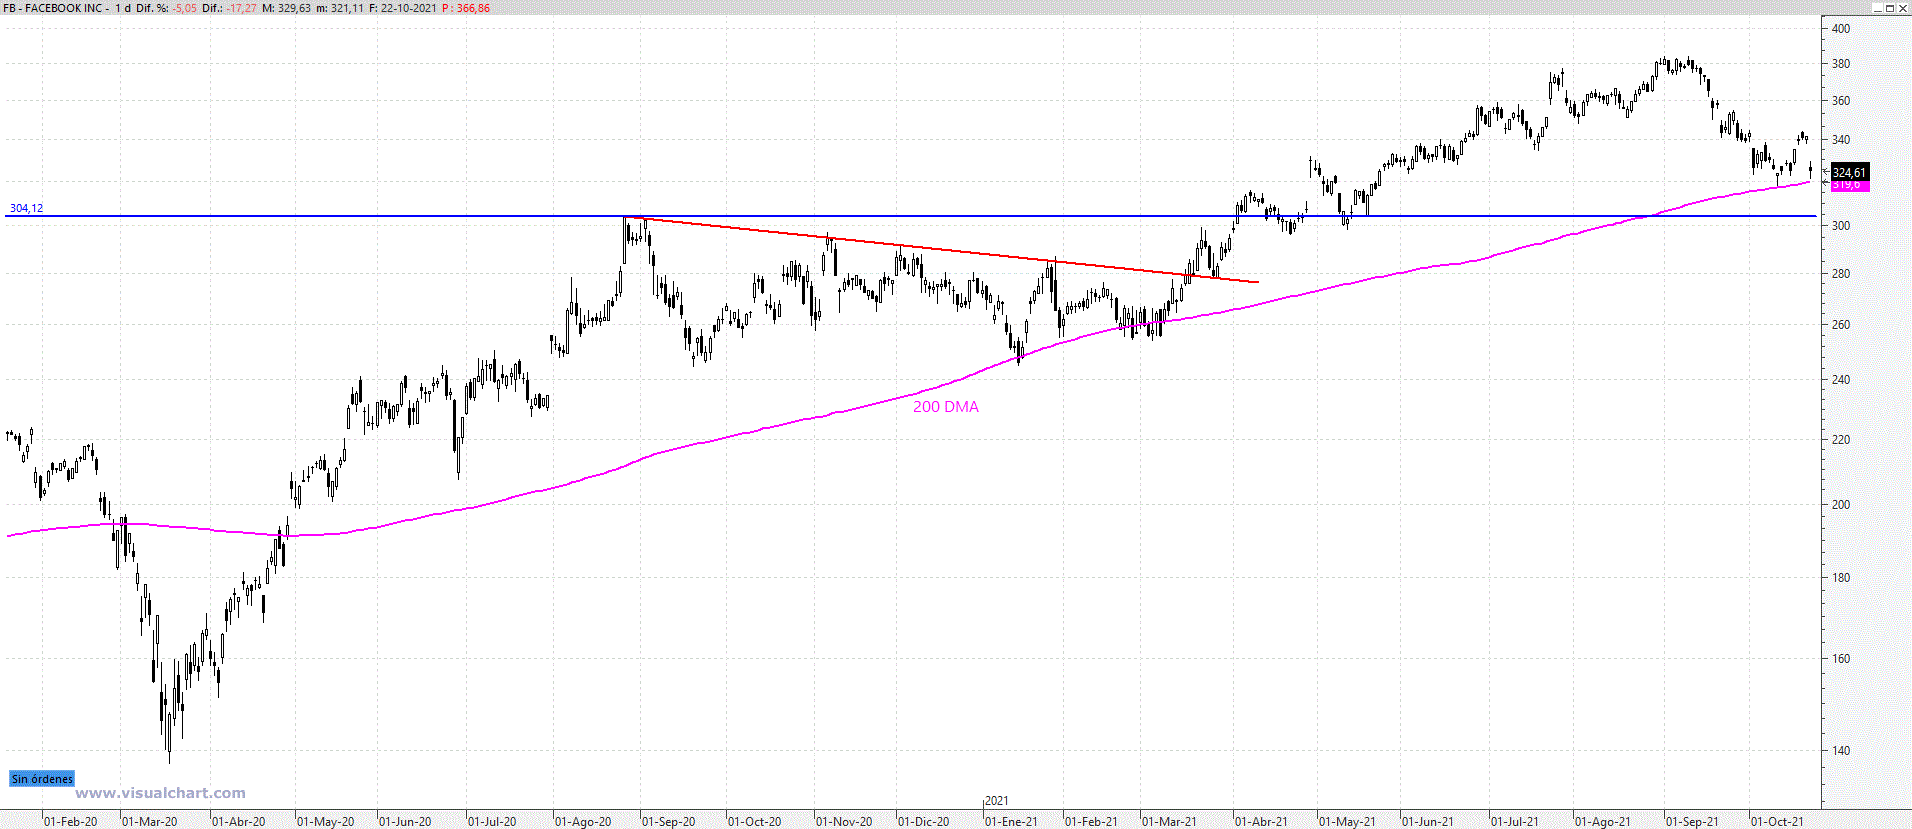The height and width of the screenshot is (829, 1912).
Task: Click the '200 DMA' annotation text
Action: coord(946,407)
